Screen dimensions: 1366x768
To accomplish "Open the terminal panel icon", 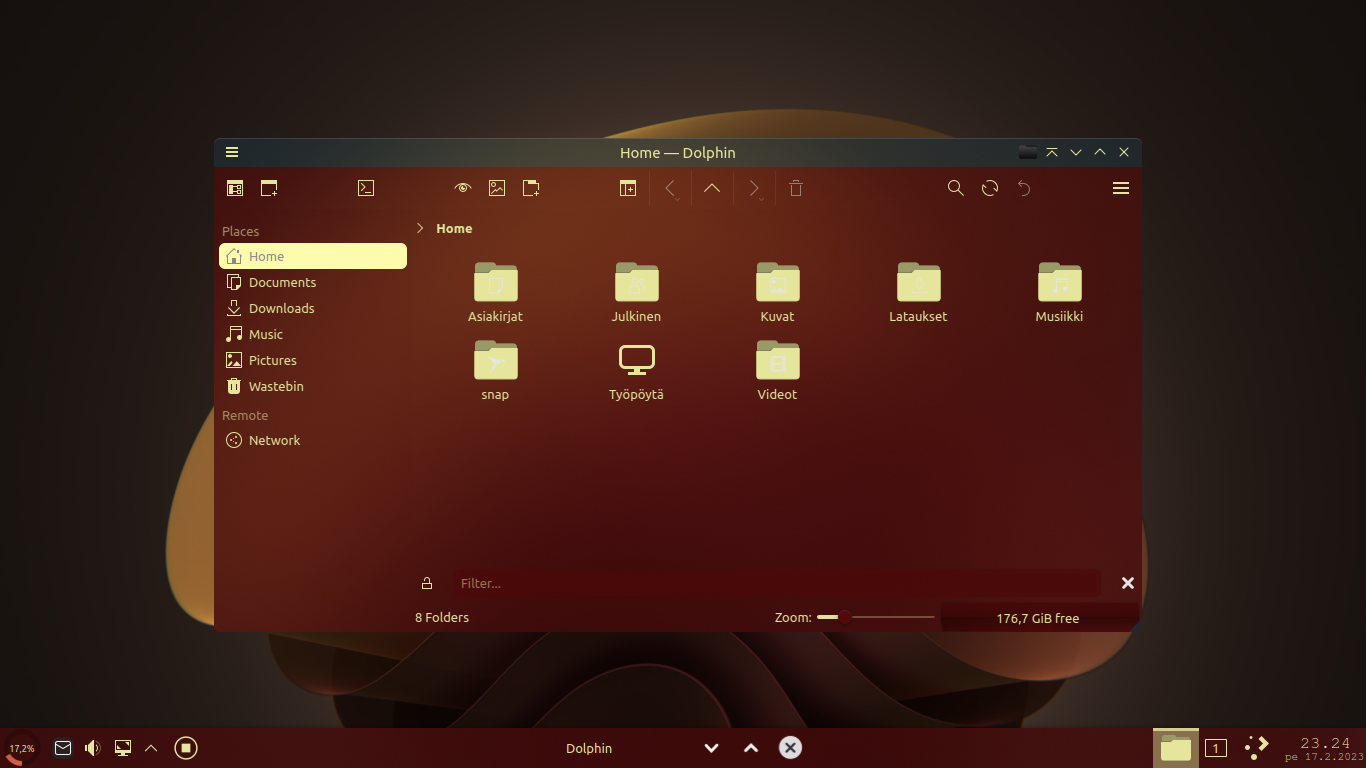I will pos(366,188).
